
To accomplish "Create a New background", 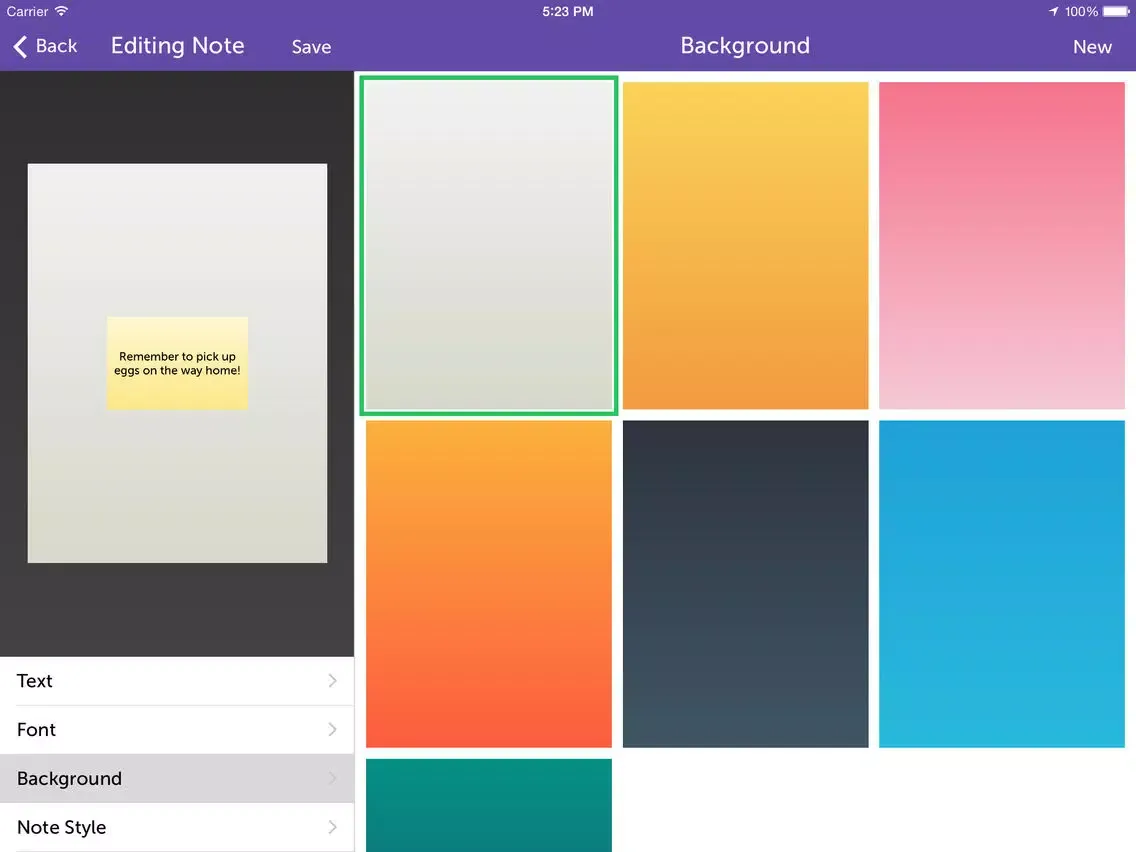I will pyautogui.click(x=1092, y=47).
